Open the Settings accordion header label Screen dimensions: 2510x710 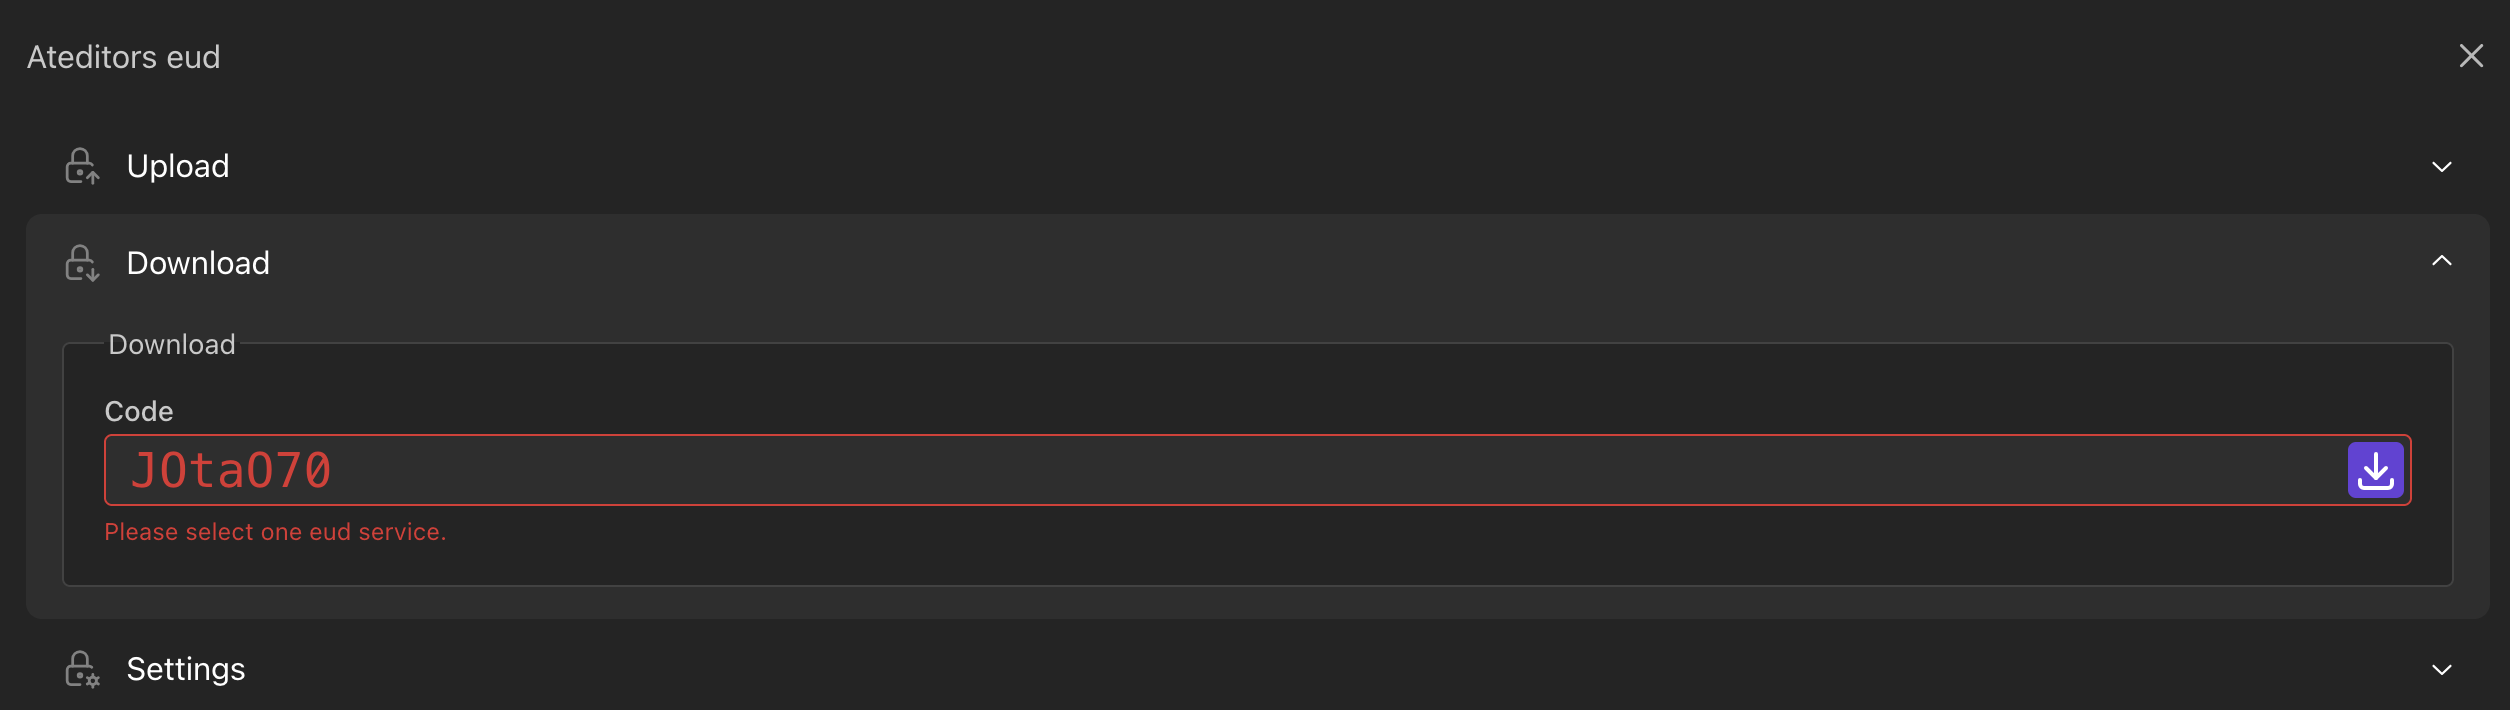click(x=186, y=669)
